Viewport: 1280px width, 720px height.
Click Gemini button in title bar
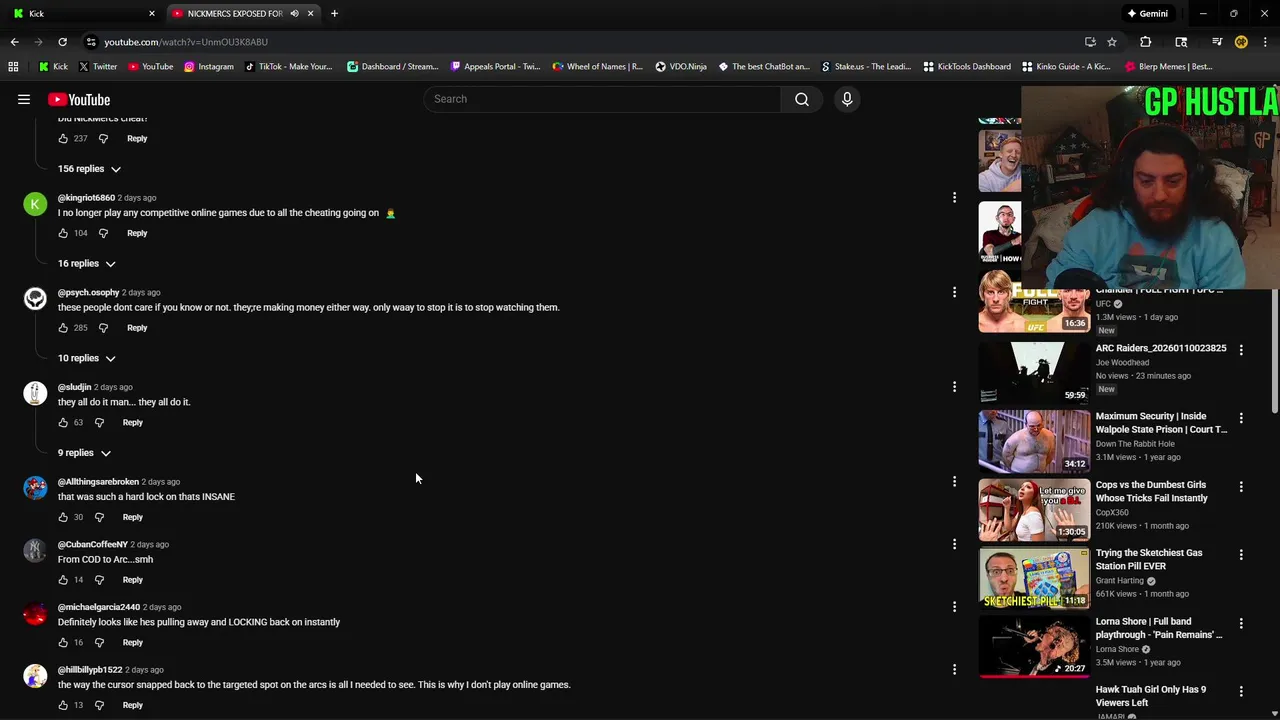pos(1147,13)
